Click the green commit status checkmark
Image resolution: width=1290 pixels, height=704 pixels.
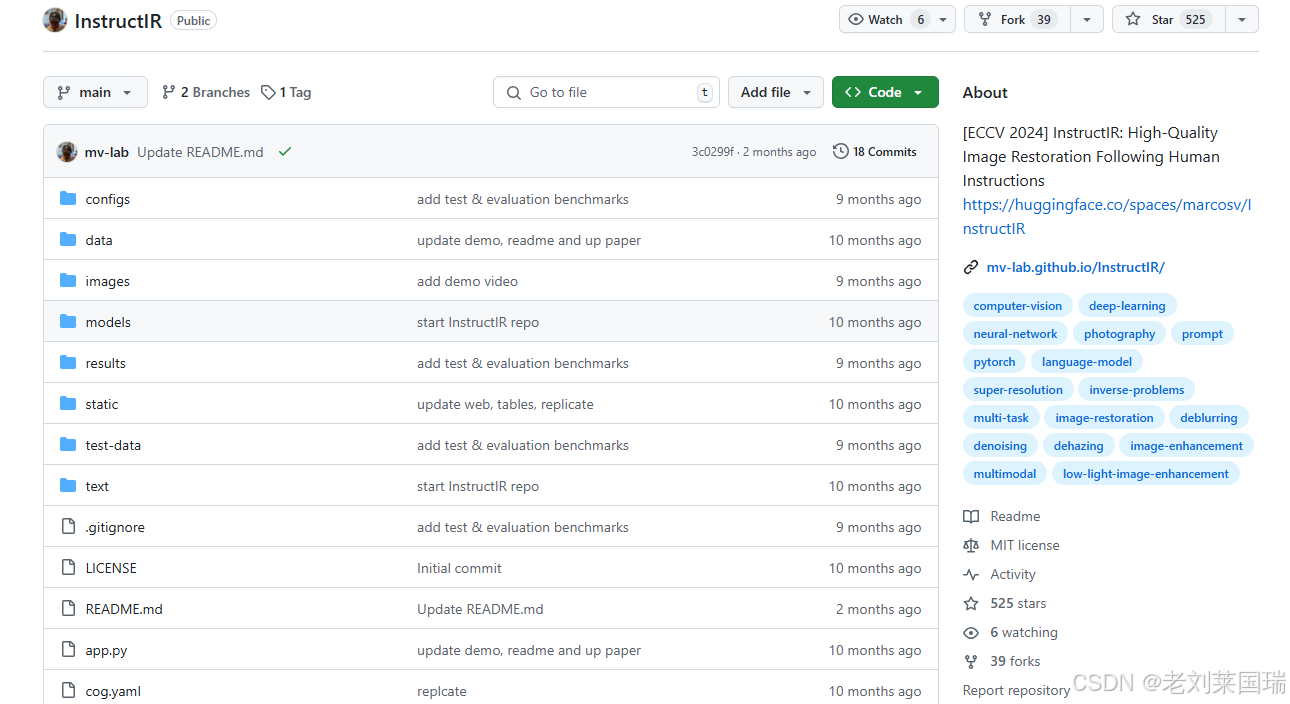pos(285,152)
